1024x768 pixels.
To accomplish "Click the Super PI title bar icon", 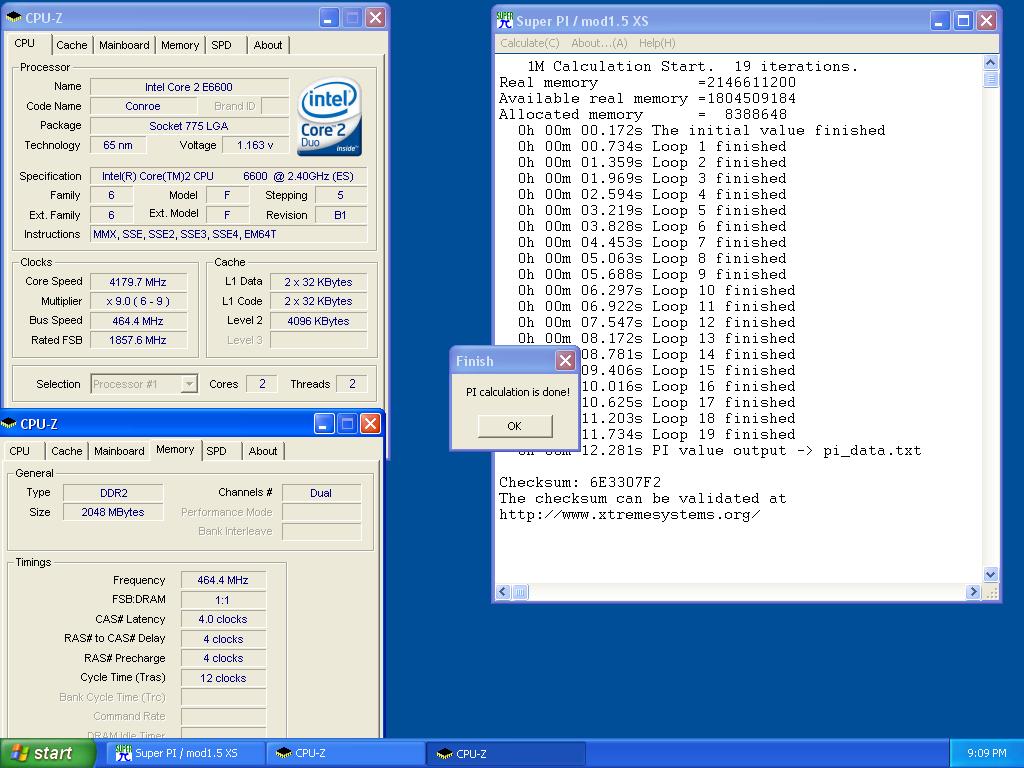I will (x=504, y=20).
